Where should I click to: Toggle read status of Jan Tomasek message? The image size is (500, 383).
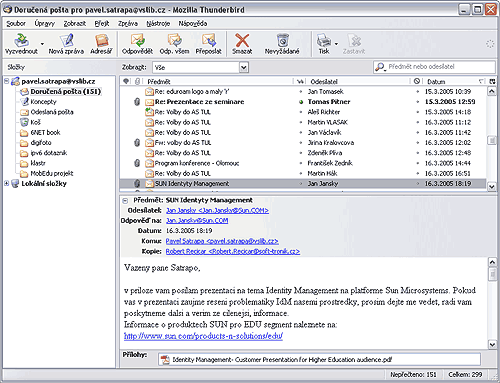point(301,92)
